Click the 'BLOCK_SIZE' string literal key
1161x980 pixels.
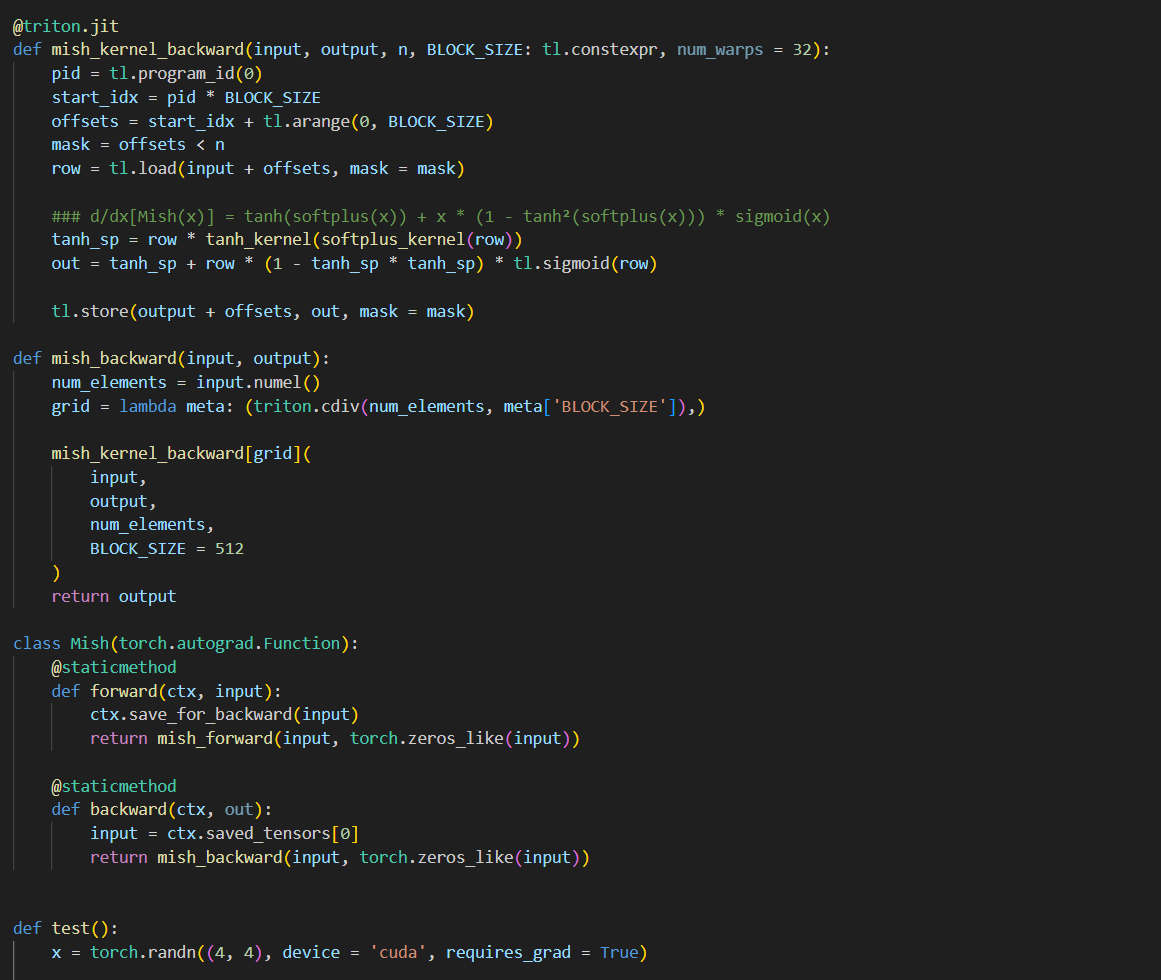tap(609, 406)
